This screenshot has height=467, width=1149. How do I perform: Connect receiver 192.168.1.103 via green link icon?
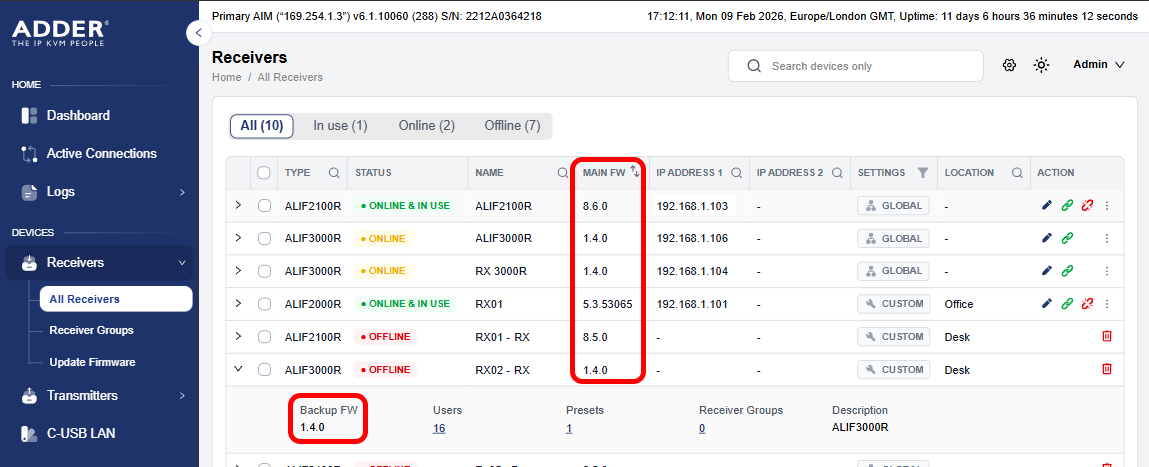(x=1068, y=206)
